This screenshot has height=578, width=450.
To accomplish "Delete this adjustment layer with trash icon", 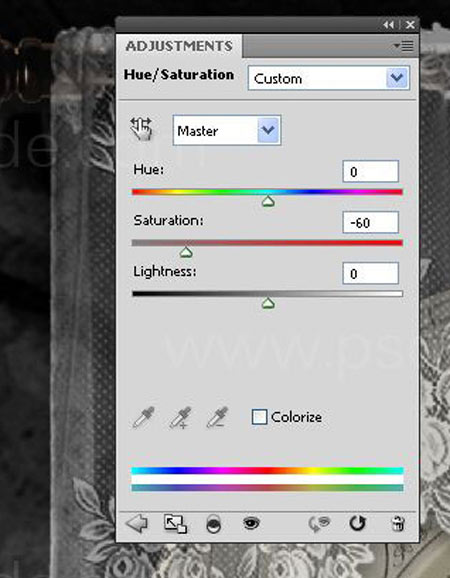I will click(x=398, y=524).
